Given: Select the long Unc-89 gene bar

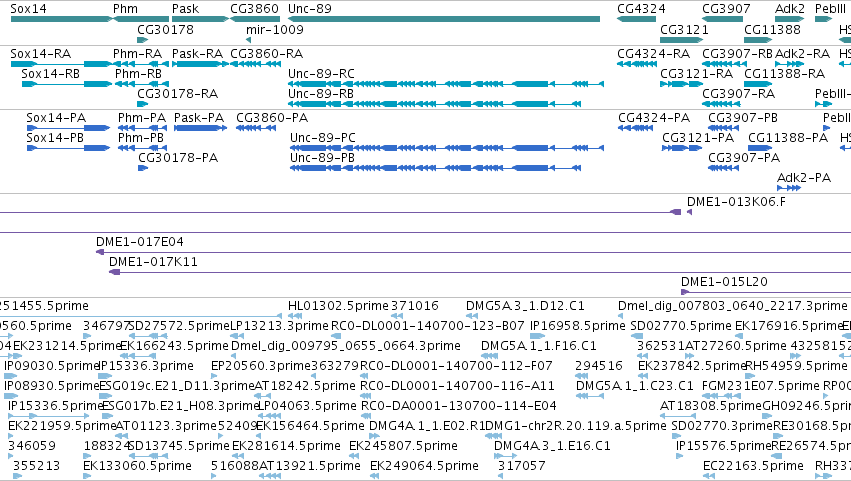Looking at the screenshot, I should [x=444, y=19].
